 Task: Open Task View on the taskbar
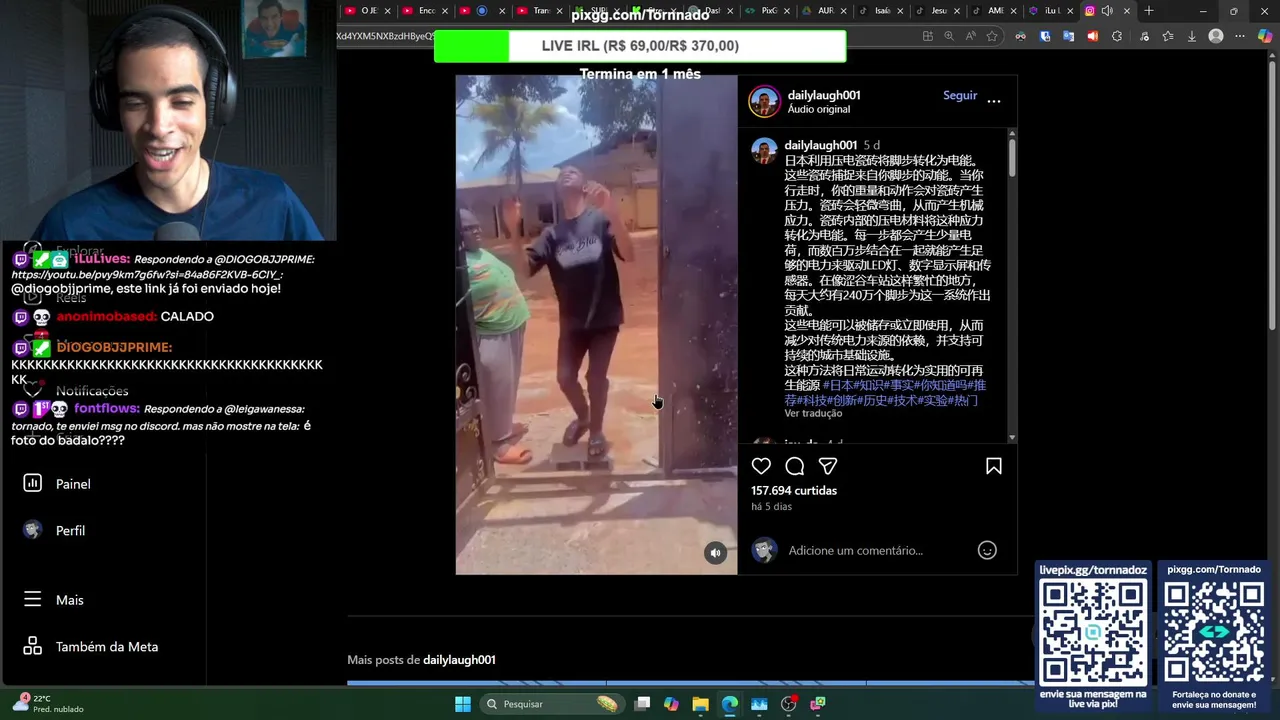point(642,704)
